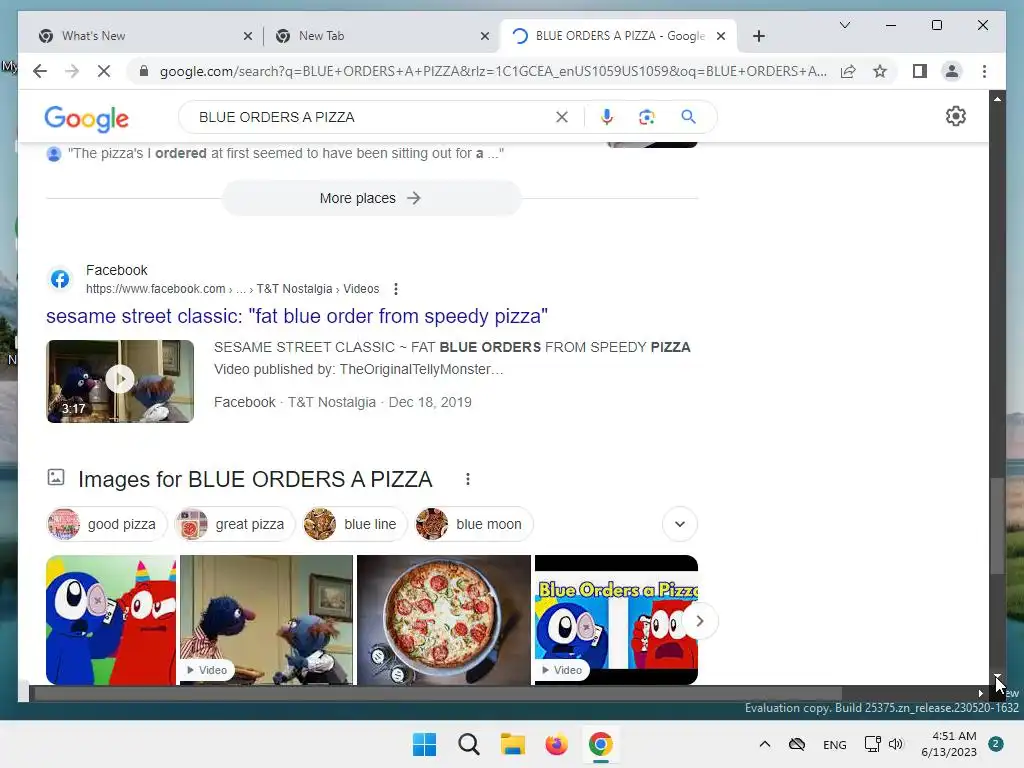Select the BLUE ORDERS A PIZZA tab
The height and width of the screenshot is (768, 1024).
pyautogui.click(x=617, y=36)
